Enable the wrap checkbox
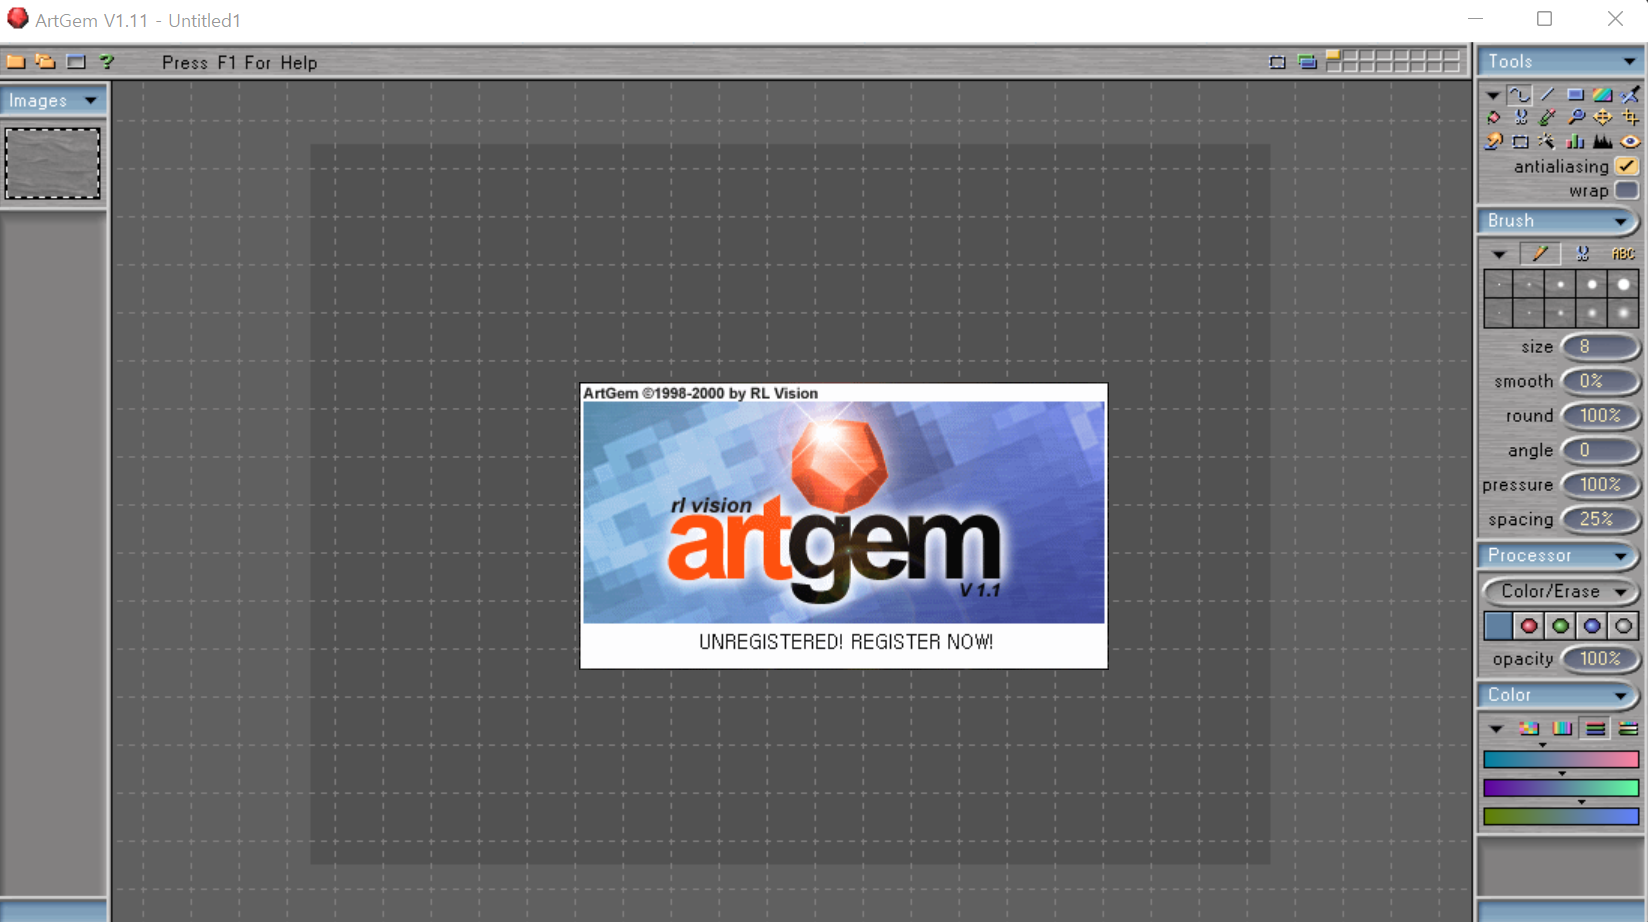 (1626, 190)
